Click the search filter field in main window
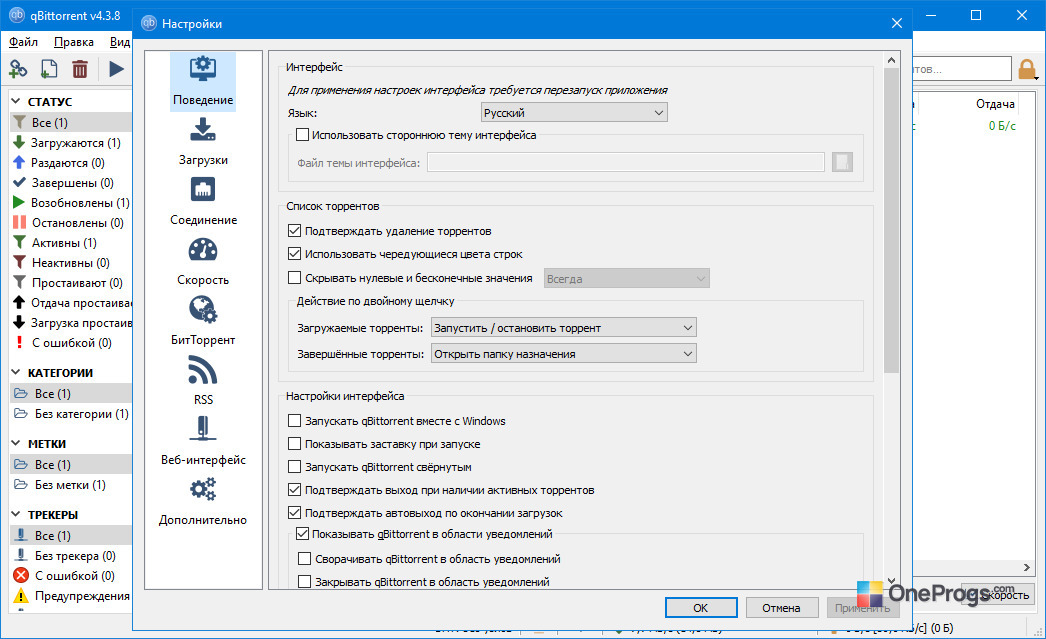1046x639 pixels. click(x=961, y=69)
